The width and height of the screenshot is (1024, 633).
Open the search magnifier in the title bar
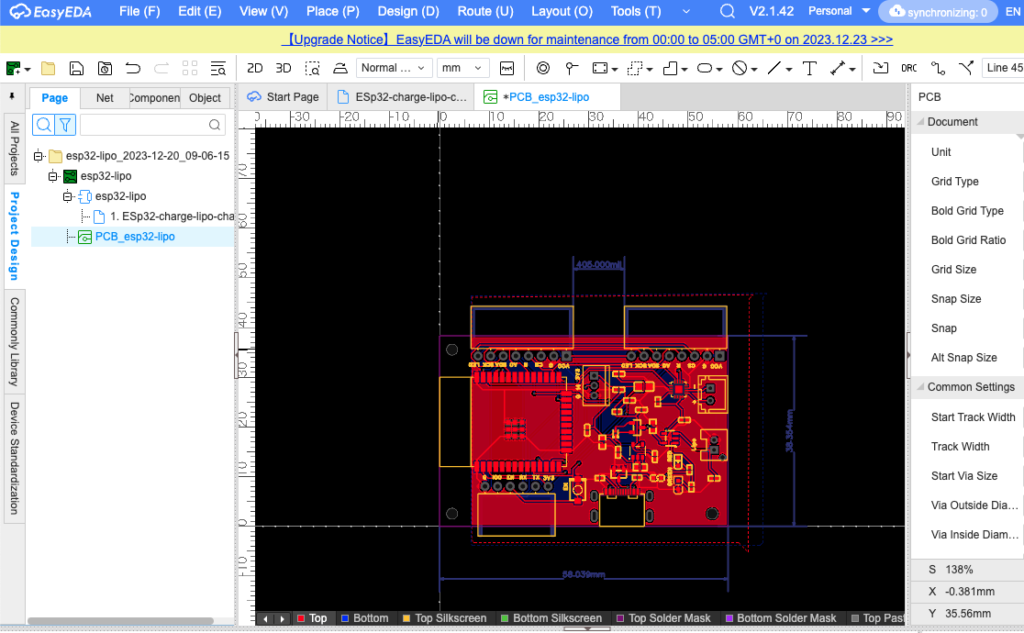727,12
